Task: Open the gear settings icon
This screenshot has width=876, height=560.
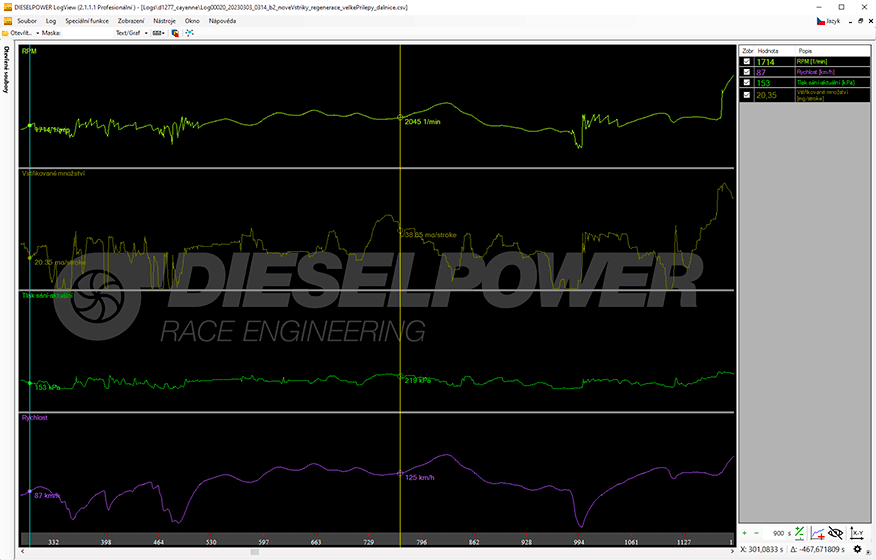Action: (x=857, y=549)
